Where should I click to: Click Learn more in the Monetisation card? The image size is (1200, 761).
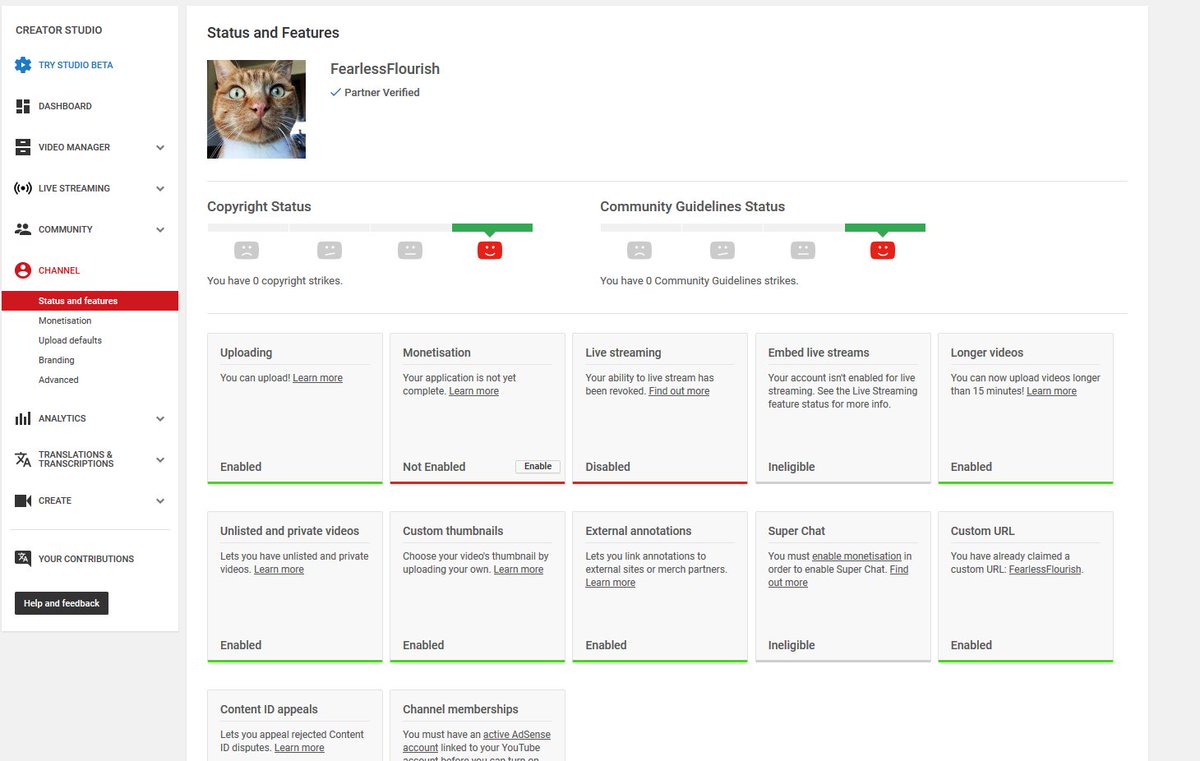click(474, 391)
